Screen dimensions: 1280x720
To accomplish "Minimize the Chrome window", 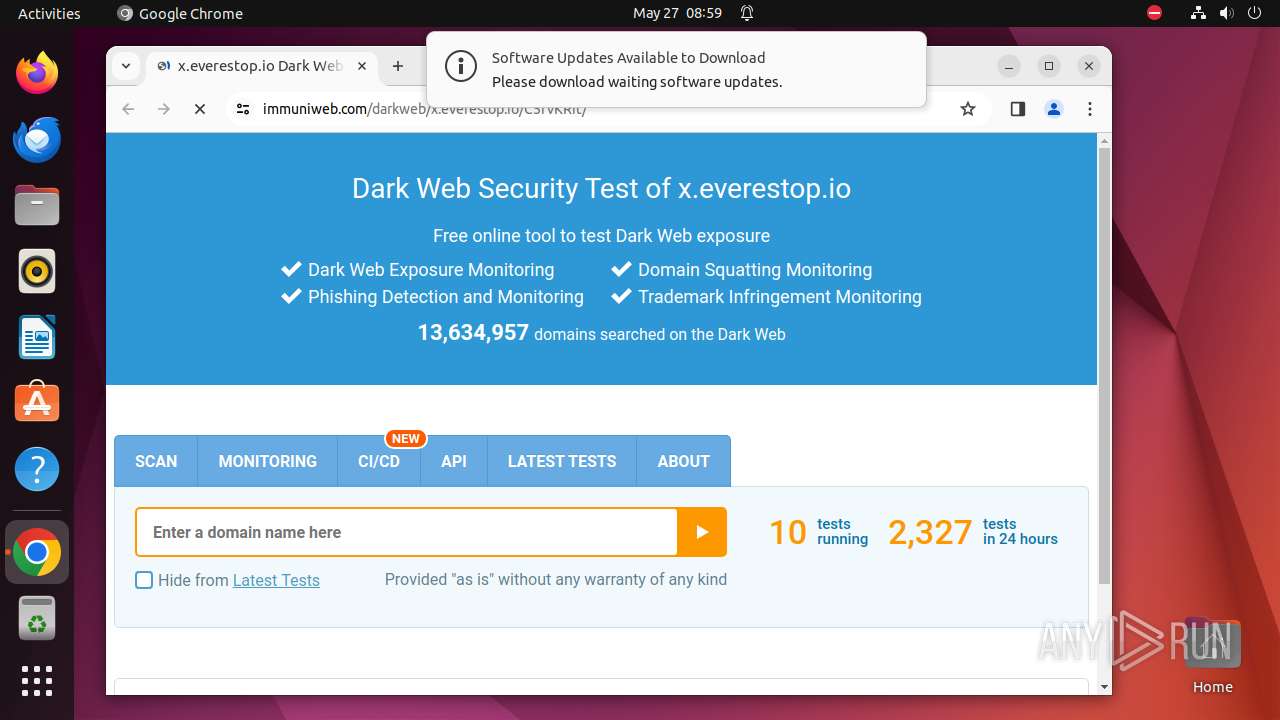I will [1009, 66].
